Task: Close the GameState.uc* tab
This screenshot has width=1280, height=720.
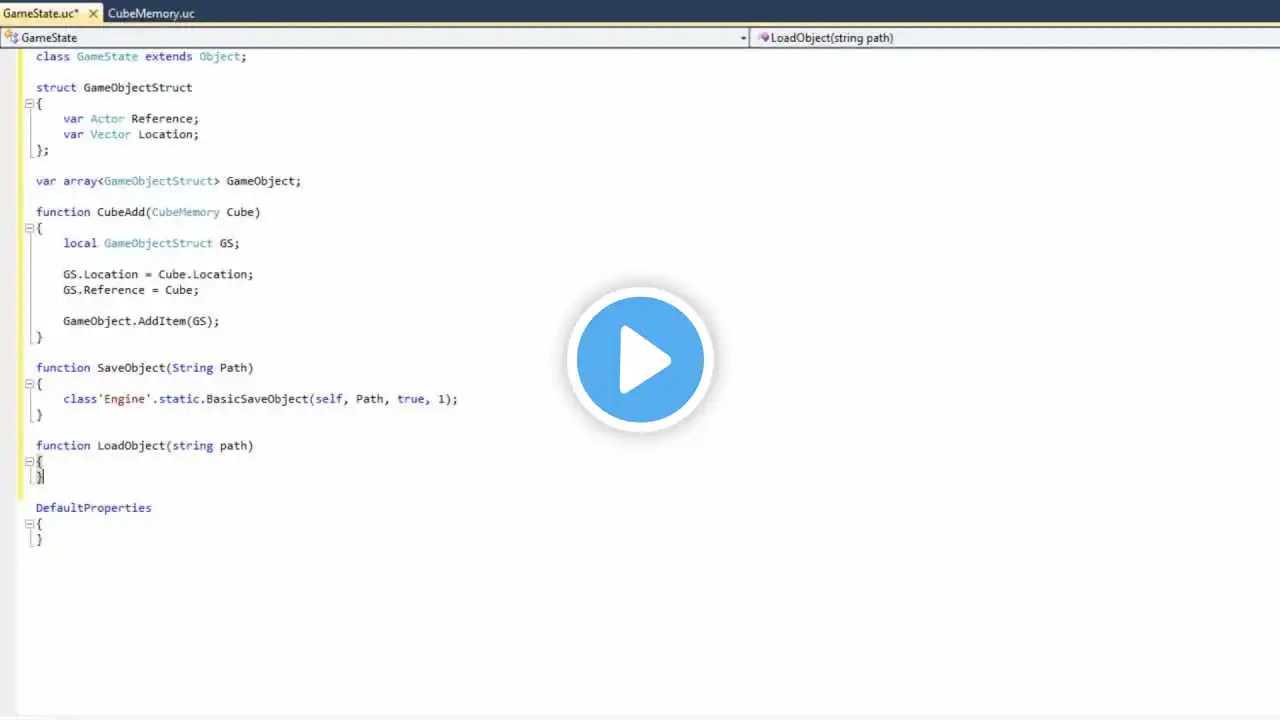Action: [x=91, y=14]
